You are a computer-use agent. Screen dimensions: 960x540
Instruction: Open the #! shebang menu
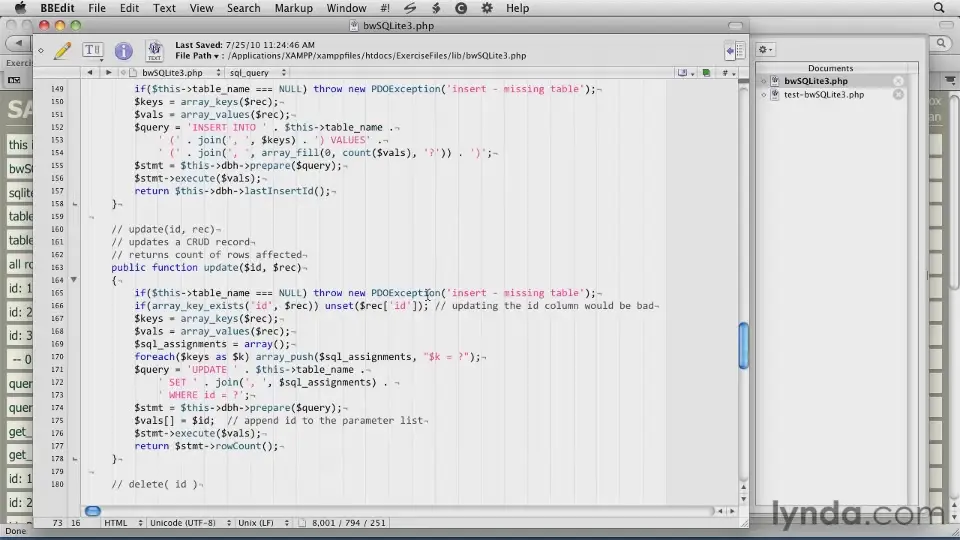point(384,8)
